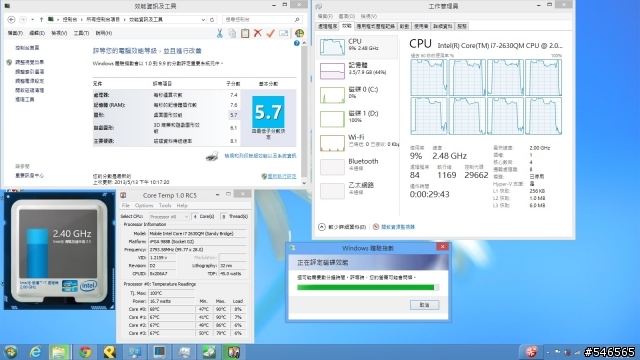The height and width of the screenshot is (360, 640).
Task: Select CPU in Task Manager sidebar
Action: 358,47
